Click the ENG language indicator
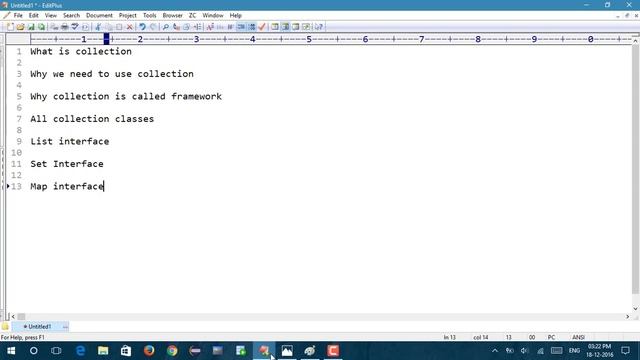Viewport: 640px width, 360px height. coord(574,351)
